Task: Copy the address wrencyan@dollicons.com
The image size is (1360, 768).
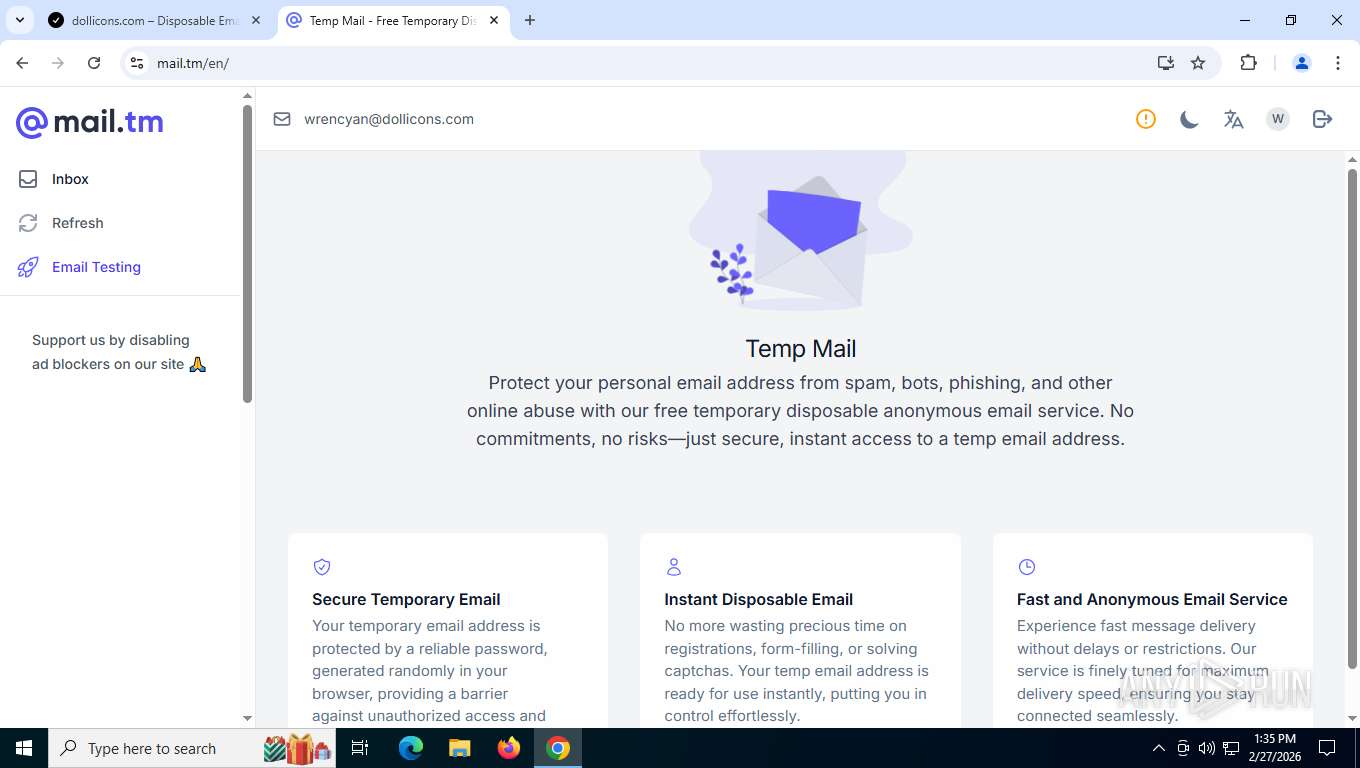Action: click(x=389, y=119)
